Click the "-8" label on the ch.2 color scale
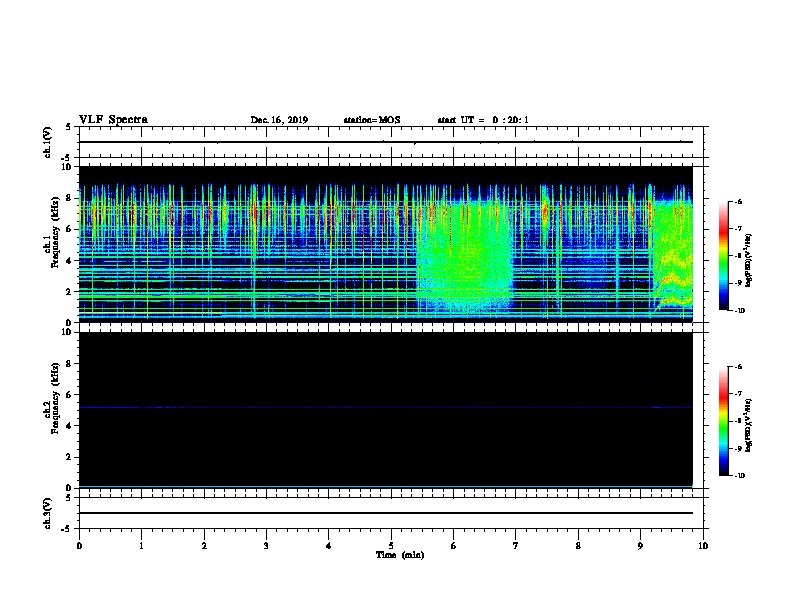Viewport: 792px width, 612px height. pyautogui.click(x=737, y=421)
